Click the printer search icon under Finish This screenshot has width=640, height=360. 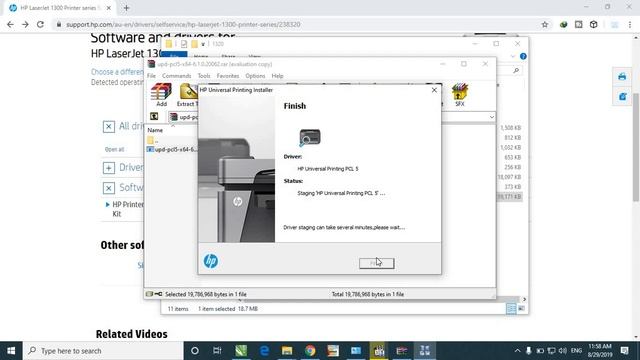click(309, 138)
